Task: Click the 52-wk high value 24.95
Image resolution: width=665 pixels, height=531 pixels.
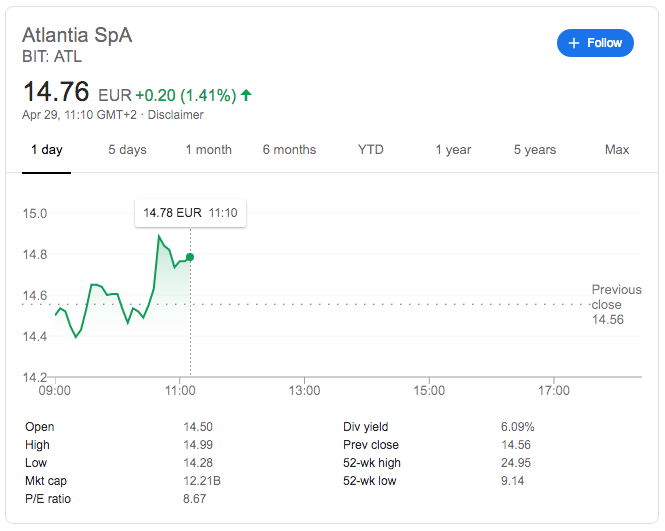Action: [x=516, y=463]
